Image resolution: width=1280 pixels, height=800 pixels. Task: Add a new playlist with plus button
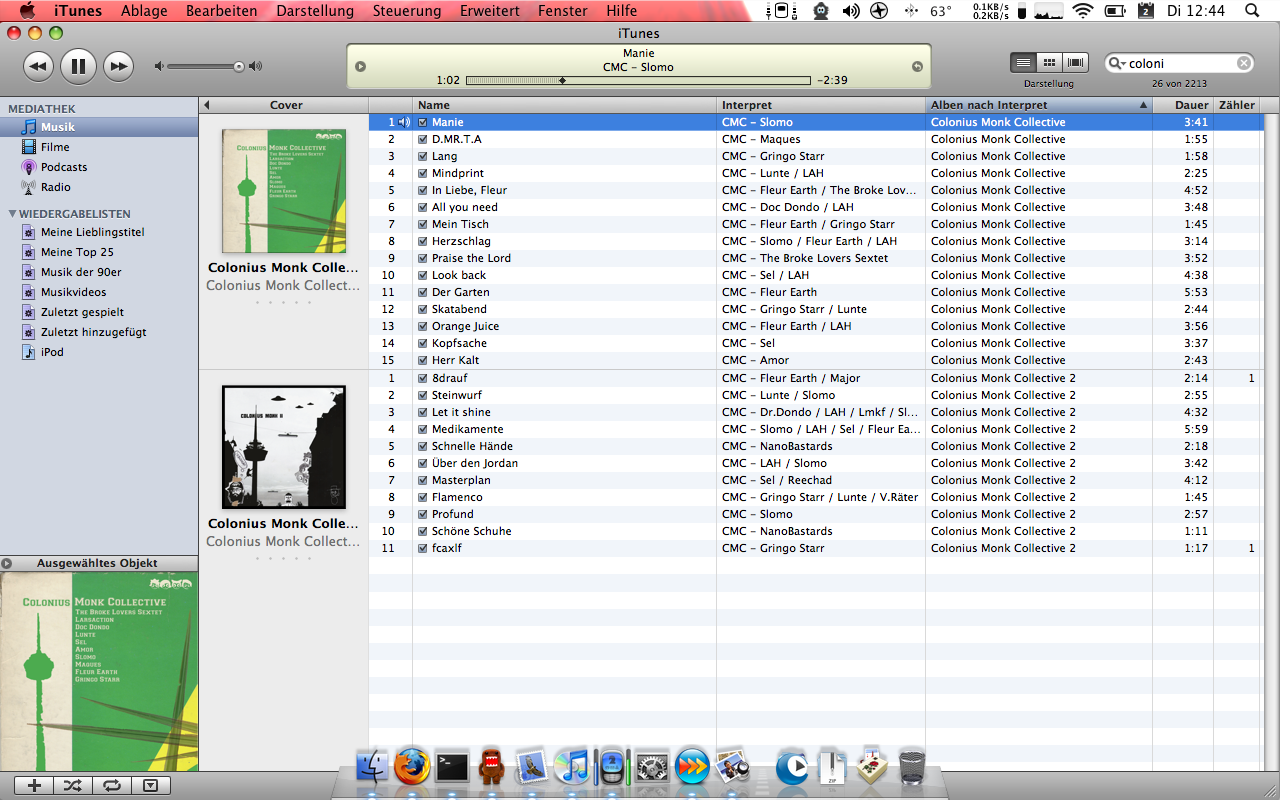click(34, 785)
